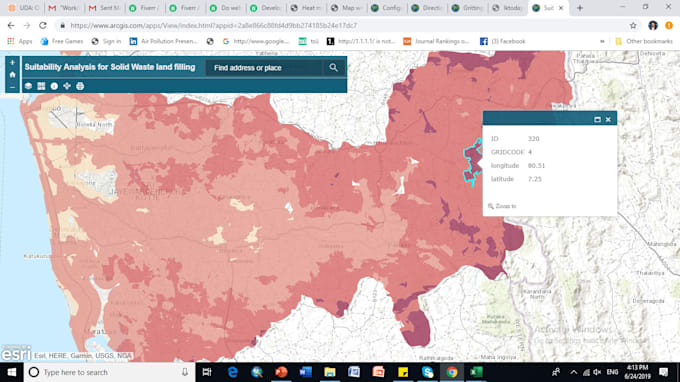Viewport: 680px width, 382px height.
Task: Select the ID value 320 in popup
Action: (533, 139)
